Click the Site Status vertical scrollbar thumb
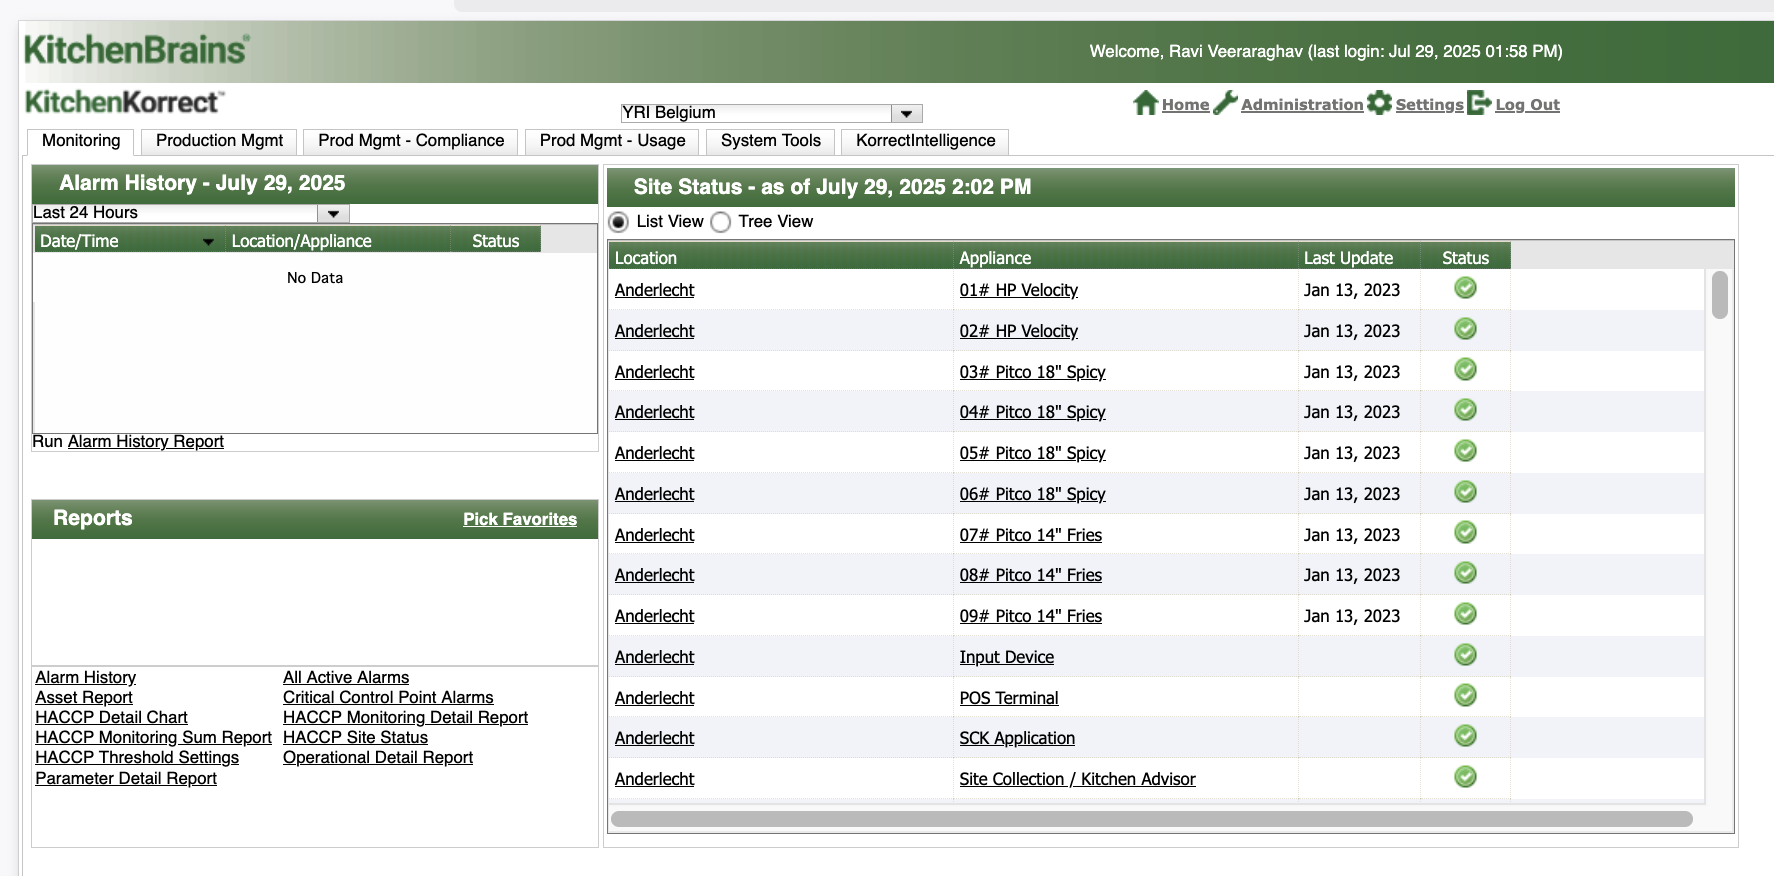The height and width of the screenshot is (876, 1774). [1720, 295]
